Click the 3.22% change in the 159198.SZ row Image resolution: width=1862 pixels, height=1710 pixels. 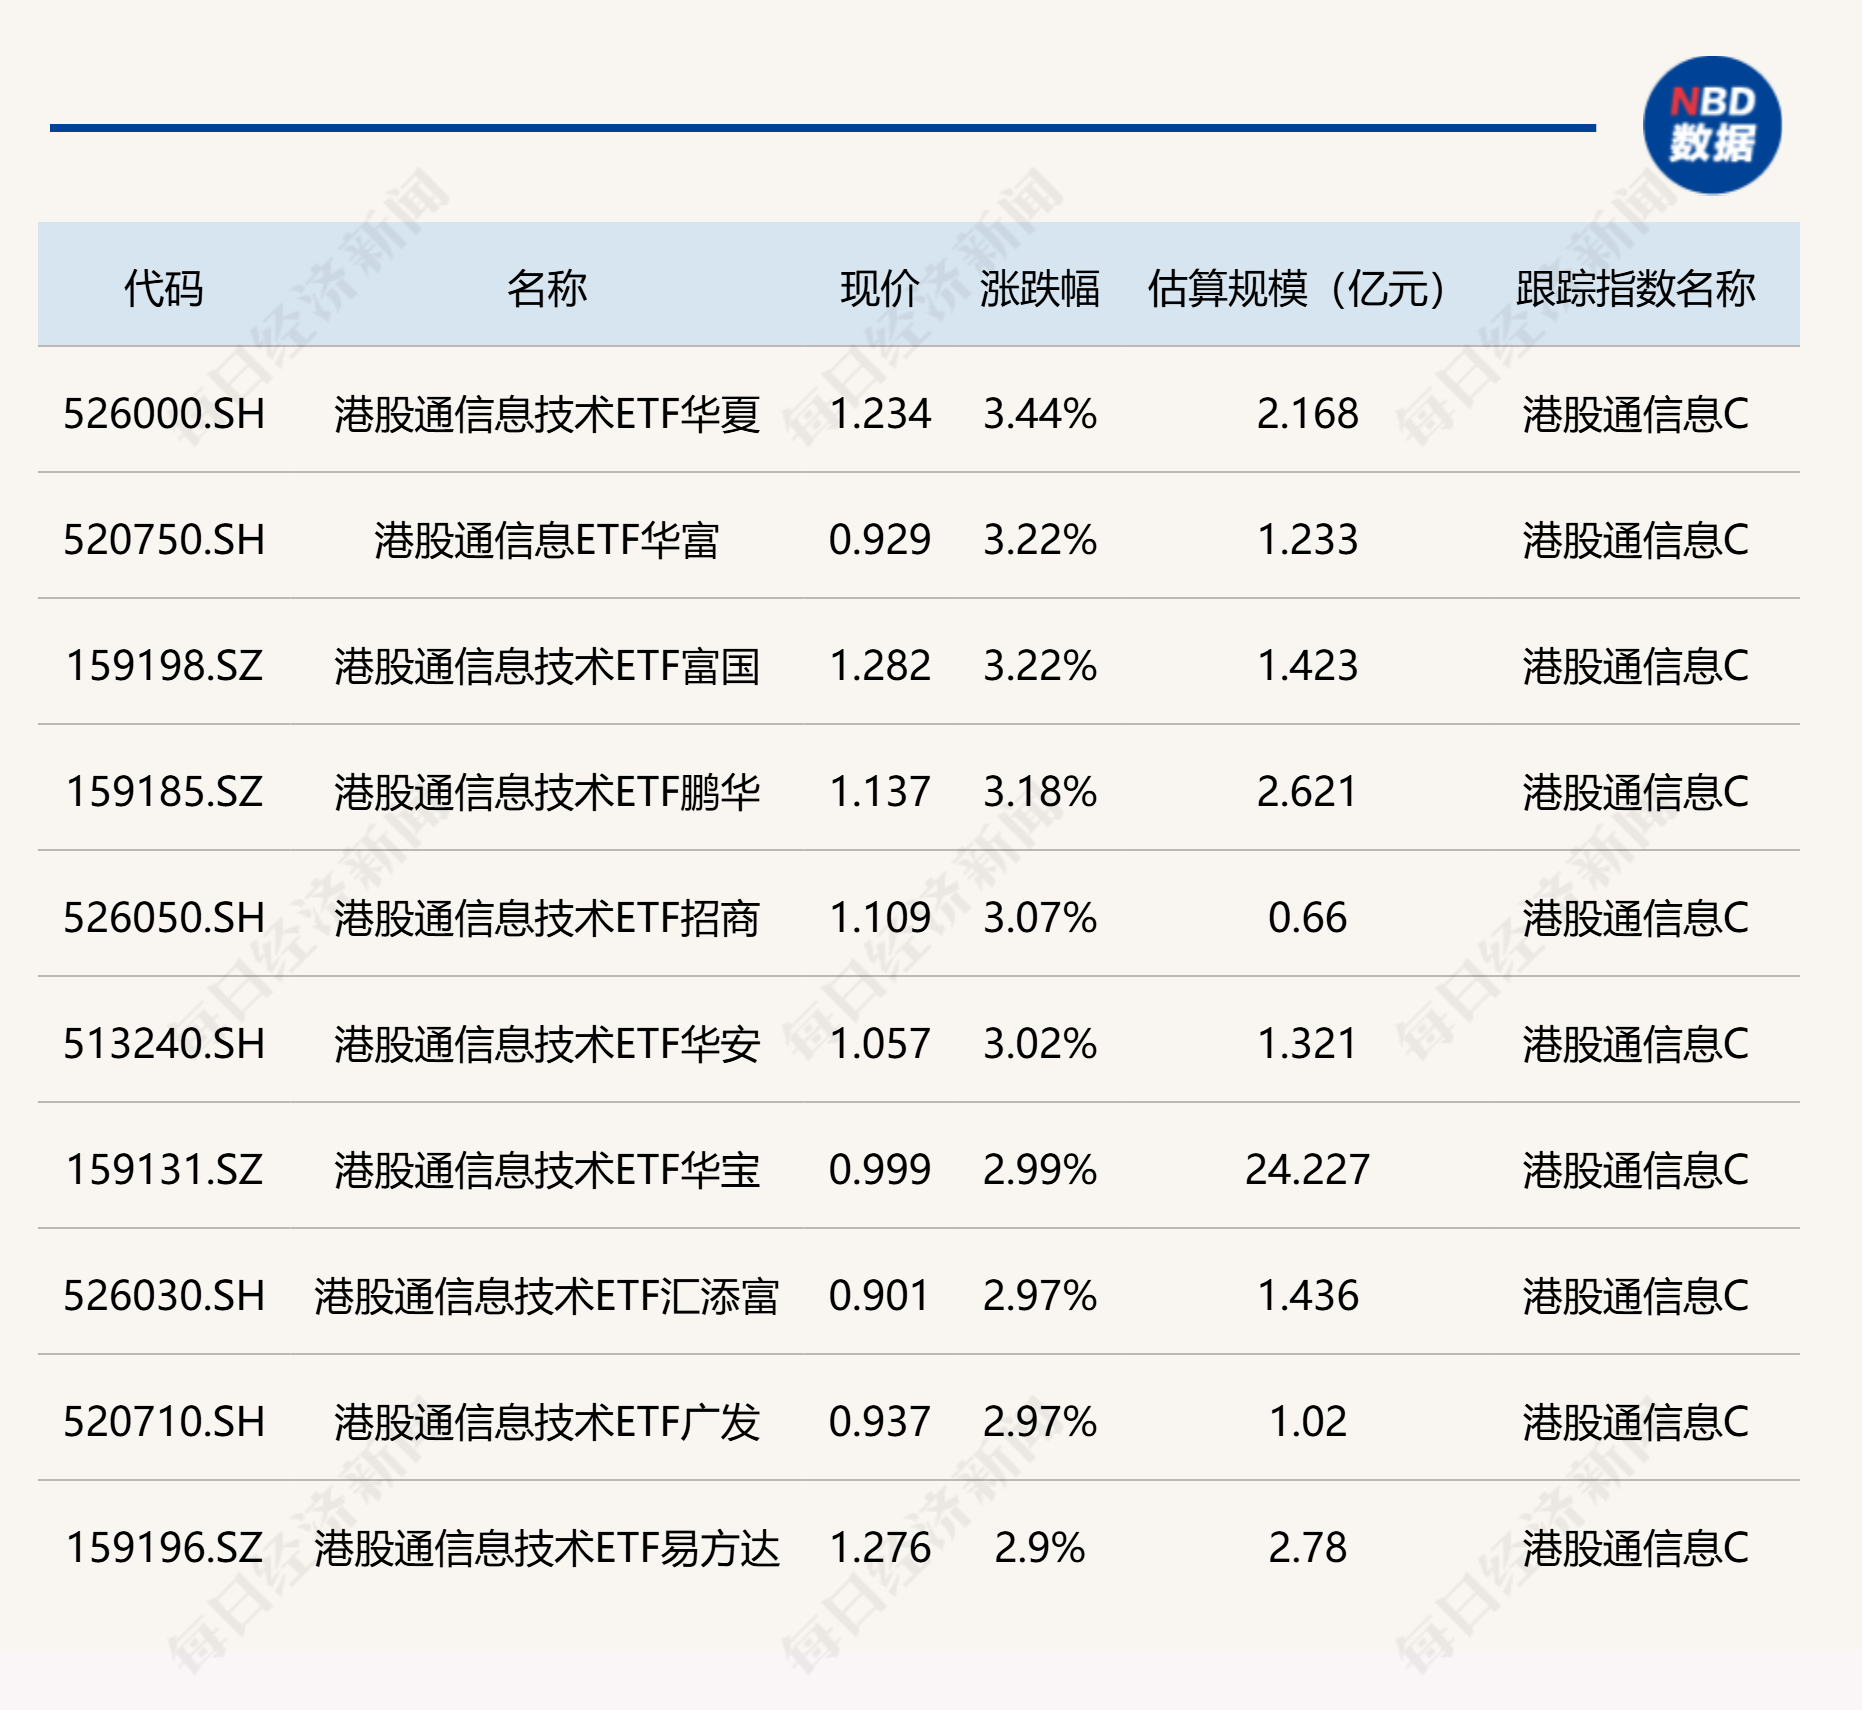[1040, 666]
